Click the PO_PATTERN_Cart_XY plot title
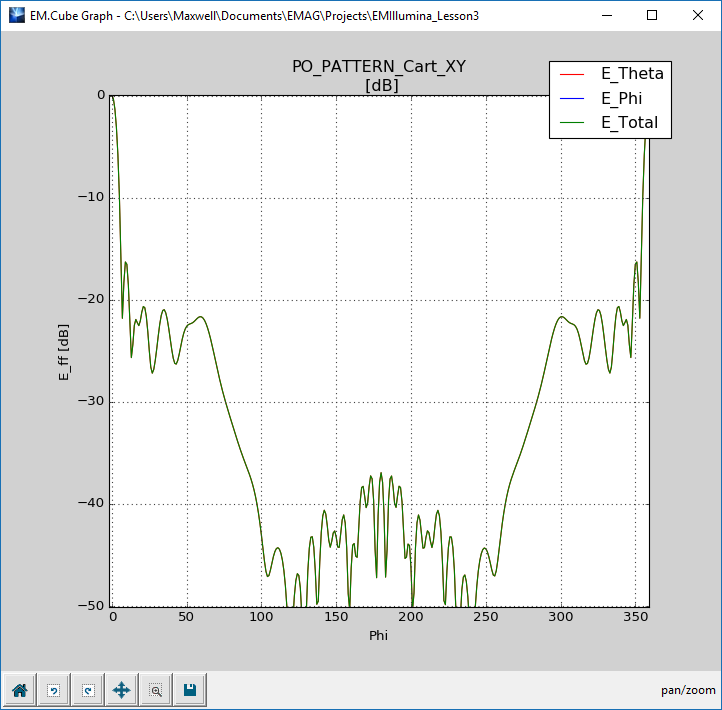 click(x=379, y=67)
